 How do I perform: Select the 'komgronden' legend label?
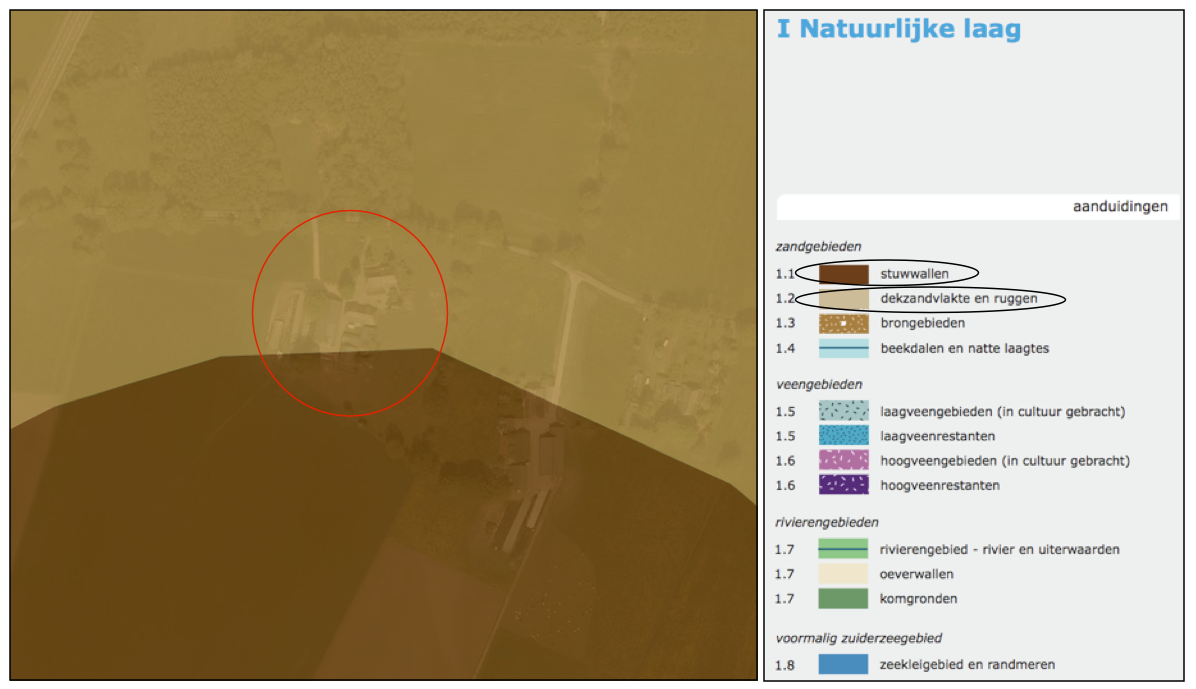(918, 599)
